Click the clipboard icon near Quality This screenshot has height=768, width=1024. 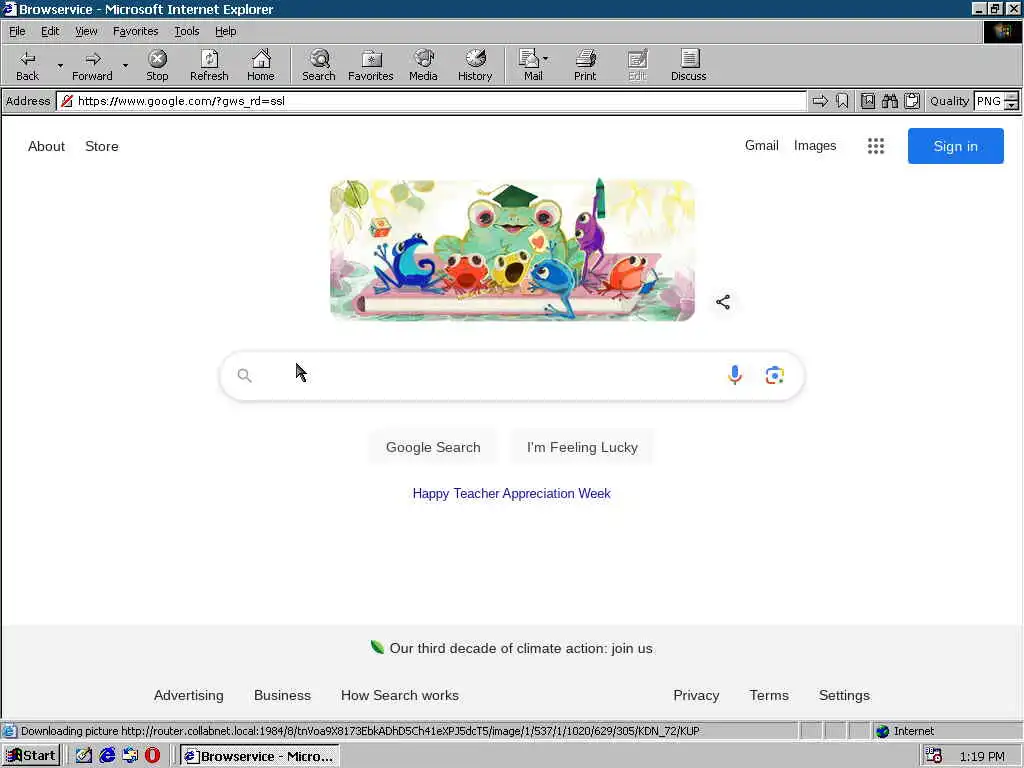click(912, 101)
